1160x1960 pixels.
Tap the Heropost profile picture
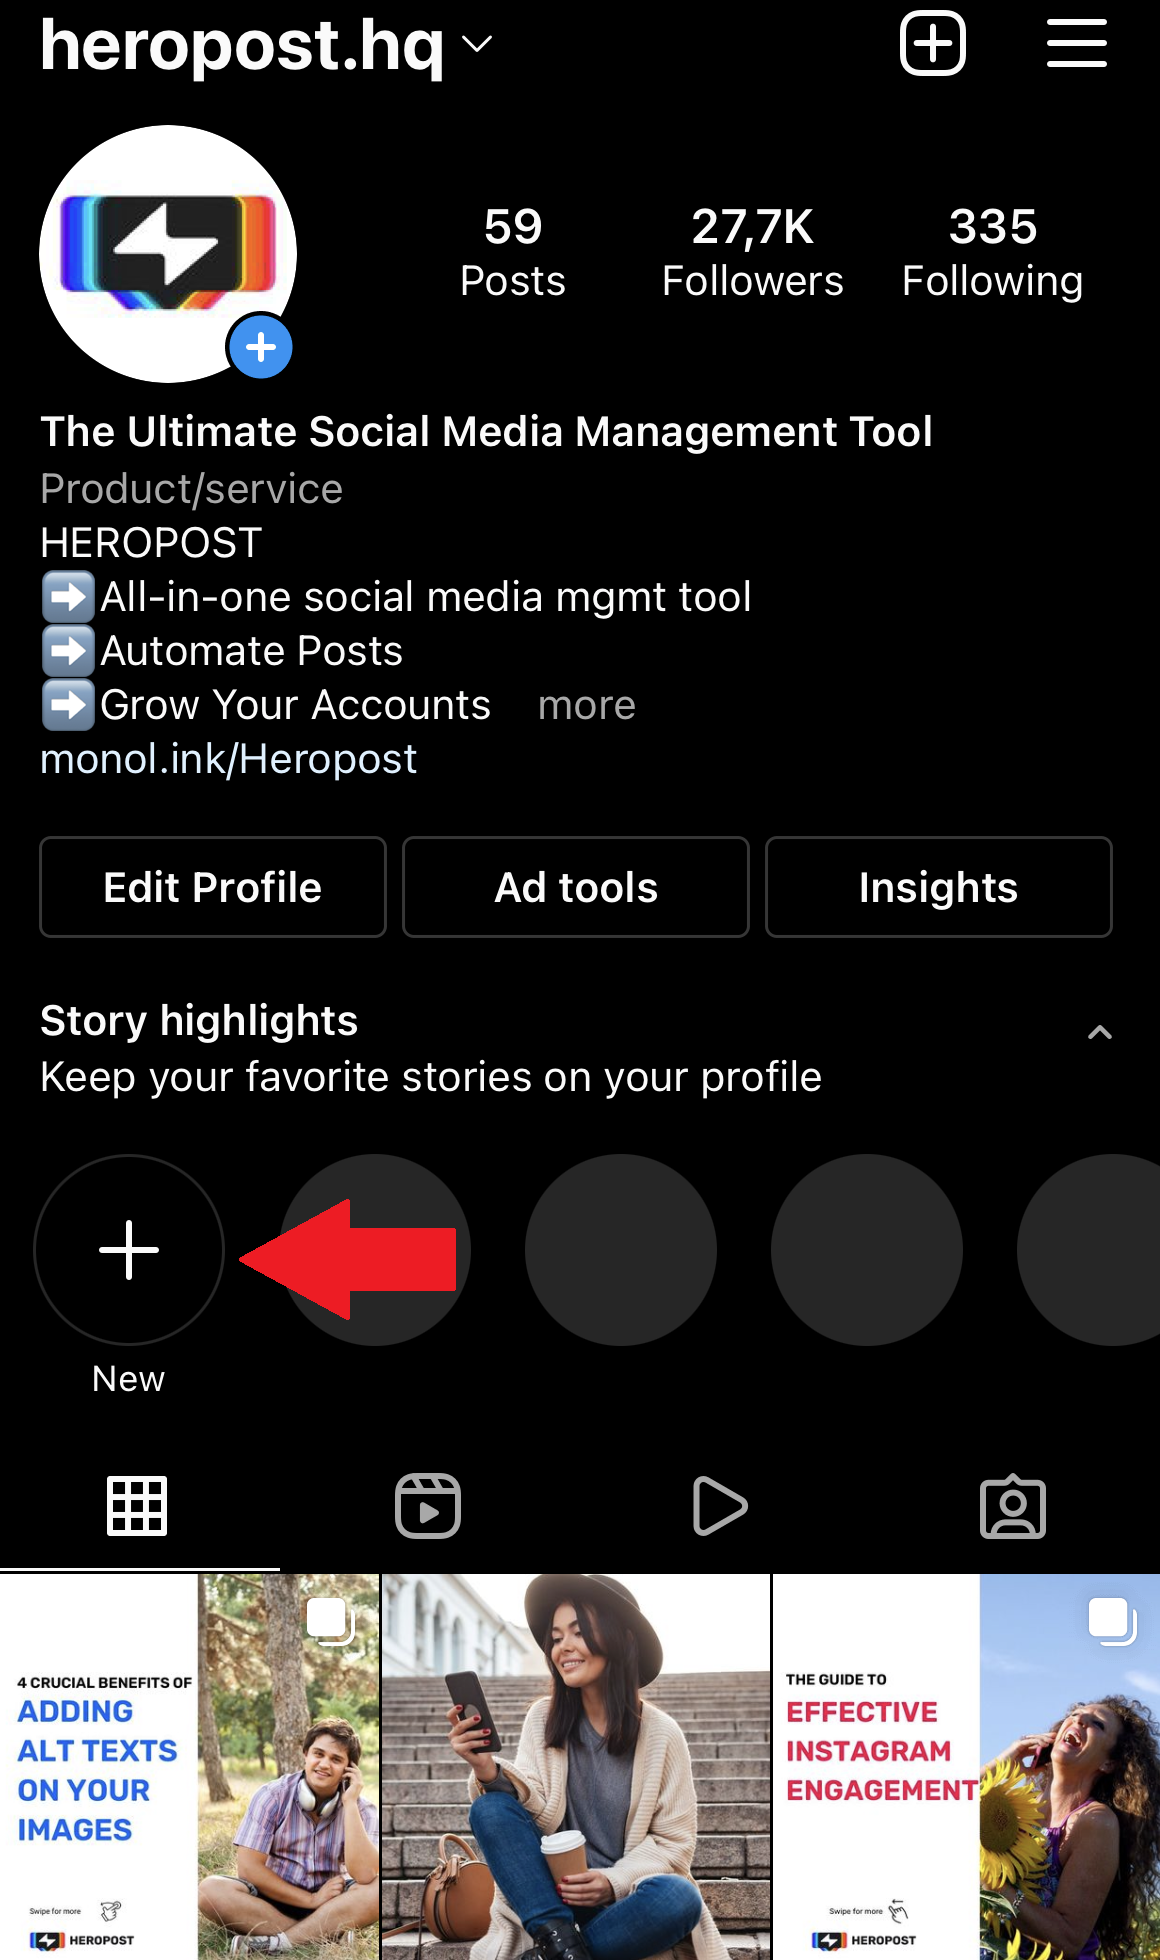click(x=168, y=254)
